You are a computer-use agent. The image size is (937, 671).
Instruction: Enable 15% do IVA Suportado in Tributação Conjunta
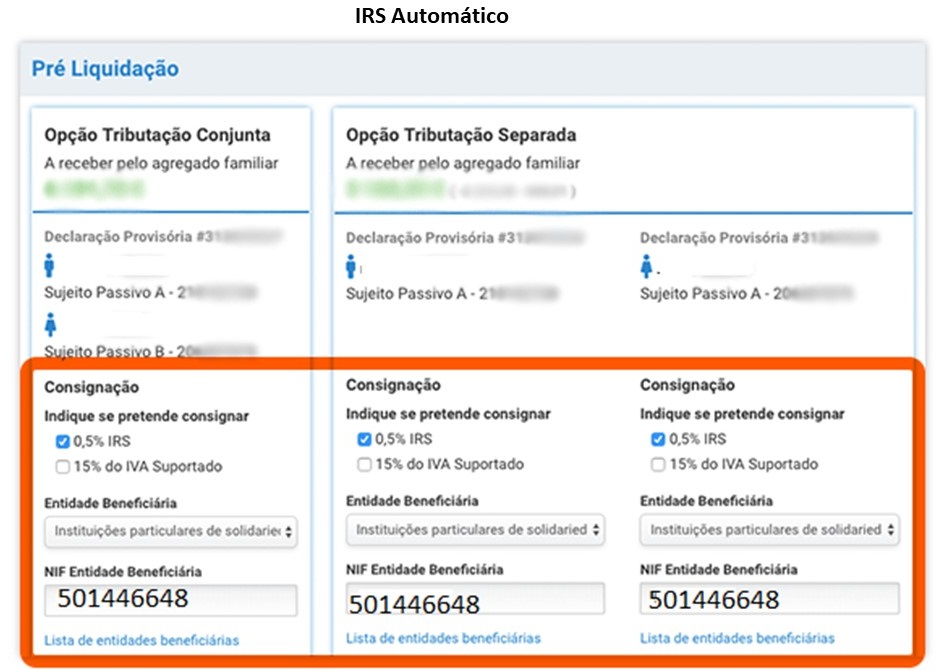tap(63, 466)
